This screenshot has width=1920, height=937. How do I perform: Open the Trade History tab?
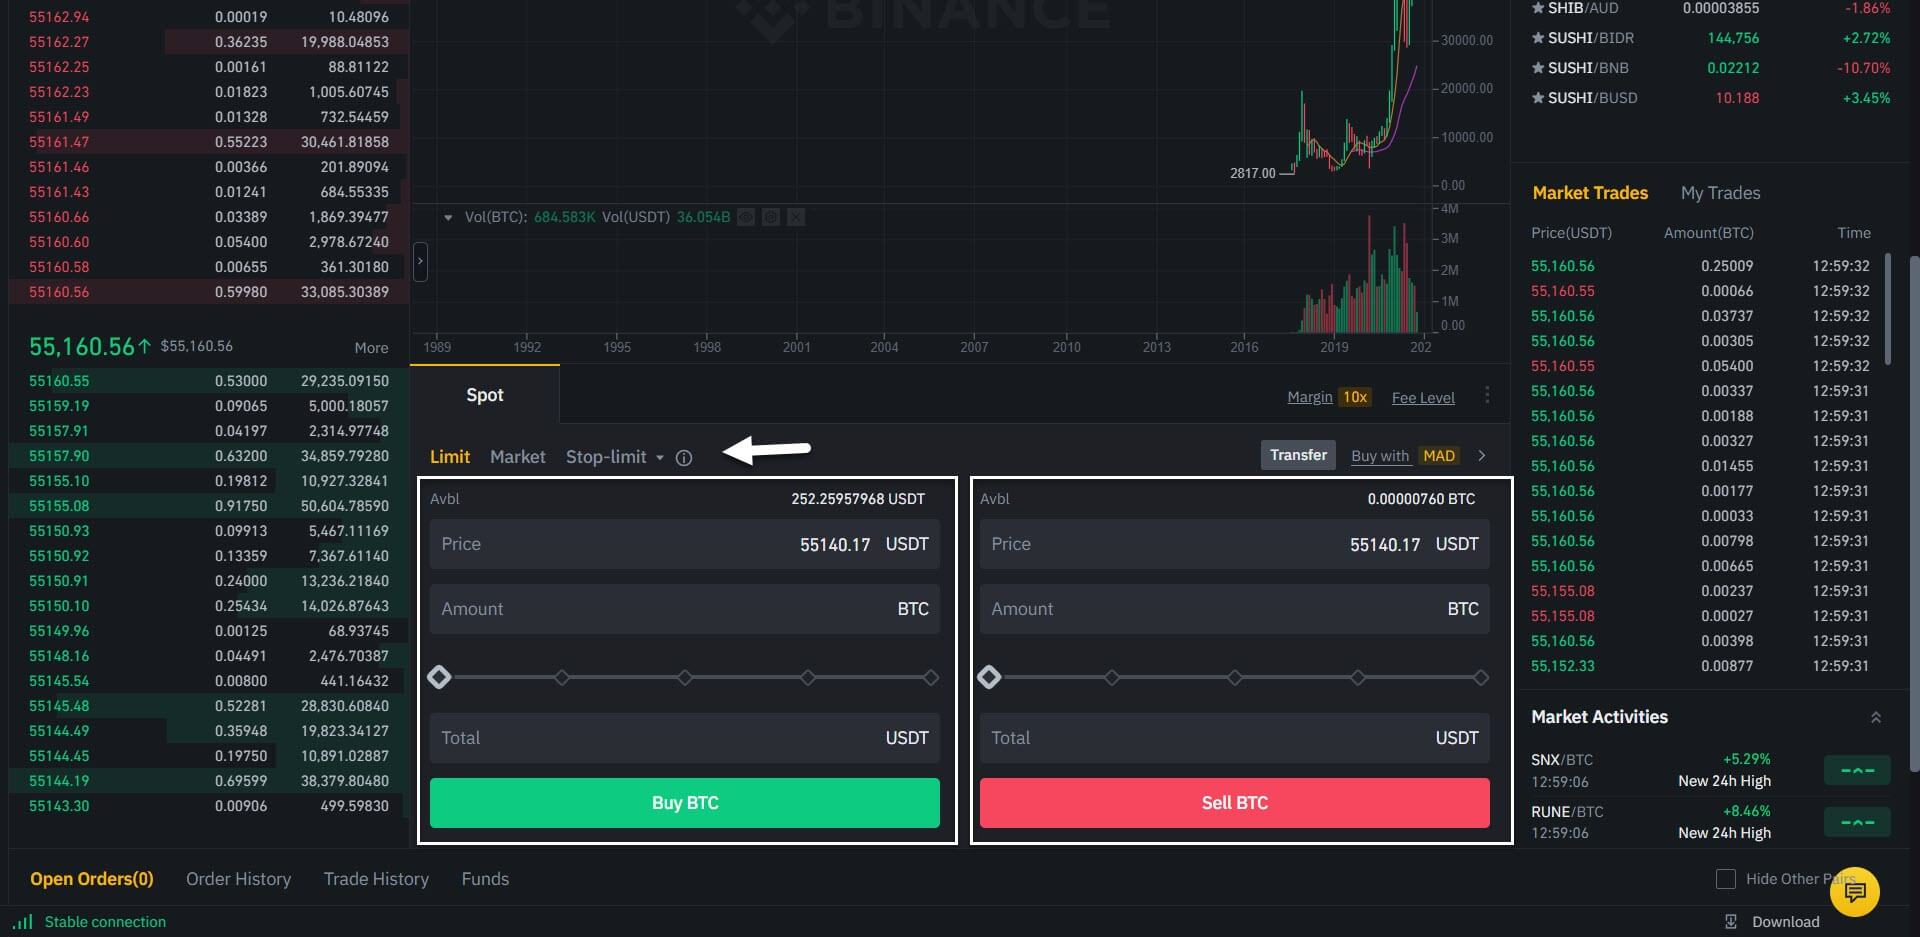coord(376,879)
